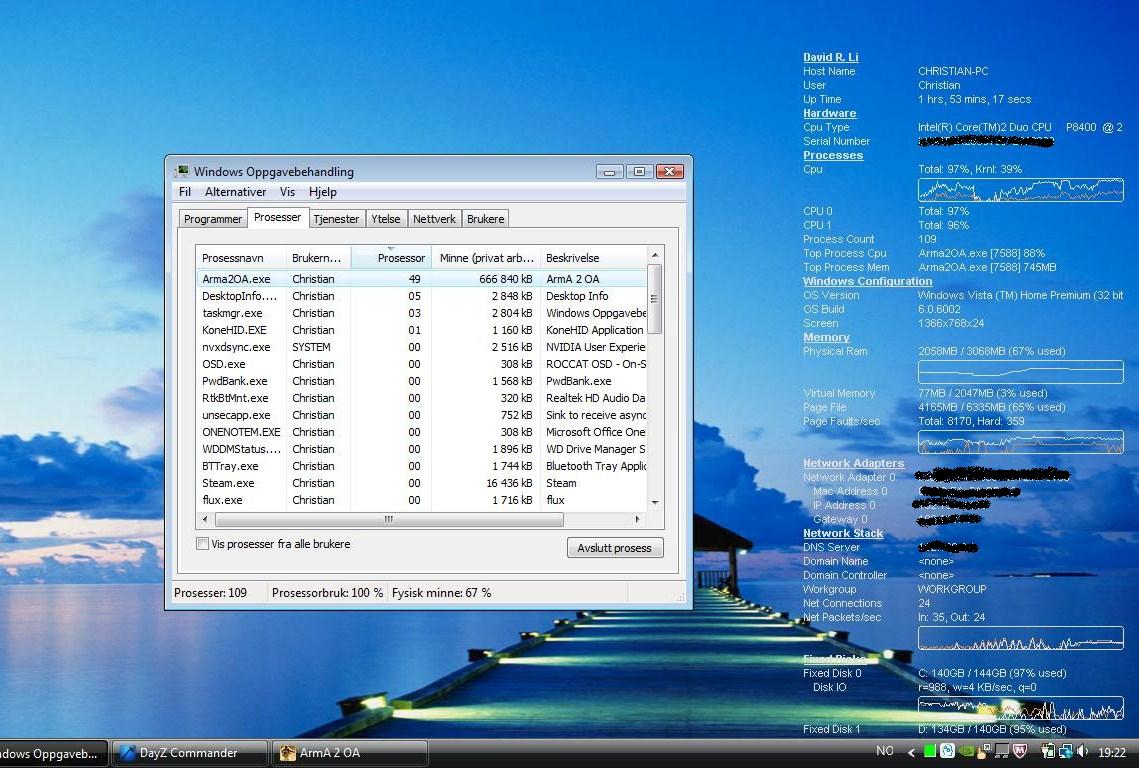Viewport: 1139px width, 768px height.
Task: Select the PwdBank.exe process row
Action: pyautogui.click(x=421, y=381)
